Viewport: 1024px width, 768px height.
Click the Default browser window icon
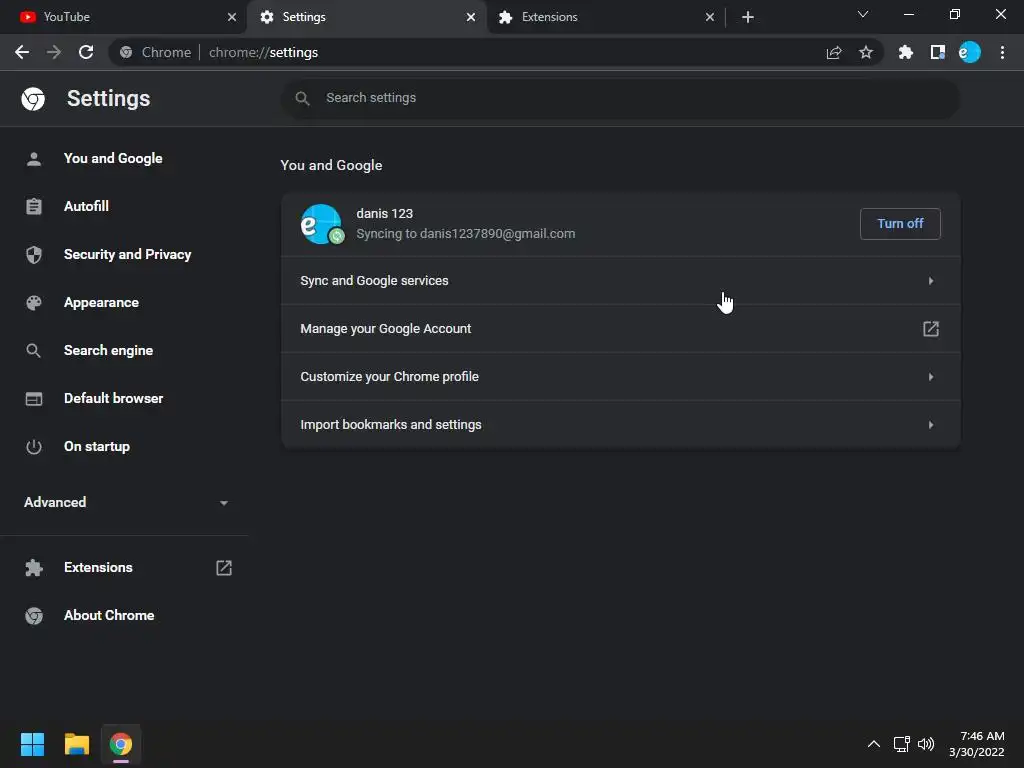34,398
